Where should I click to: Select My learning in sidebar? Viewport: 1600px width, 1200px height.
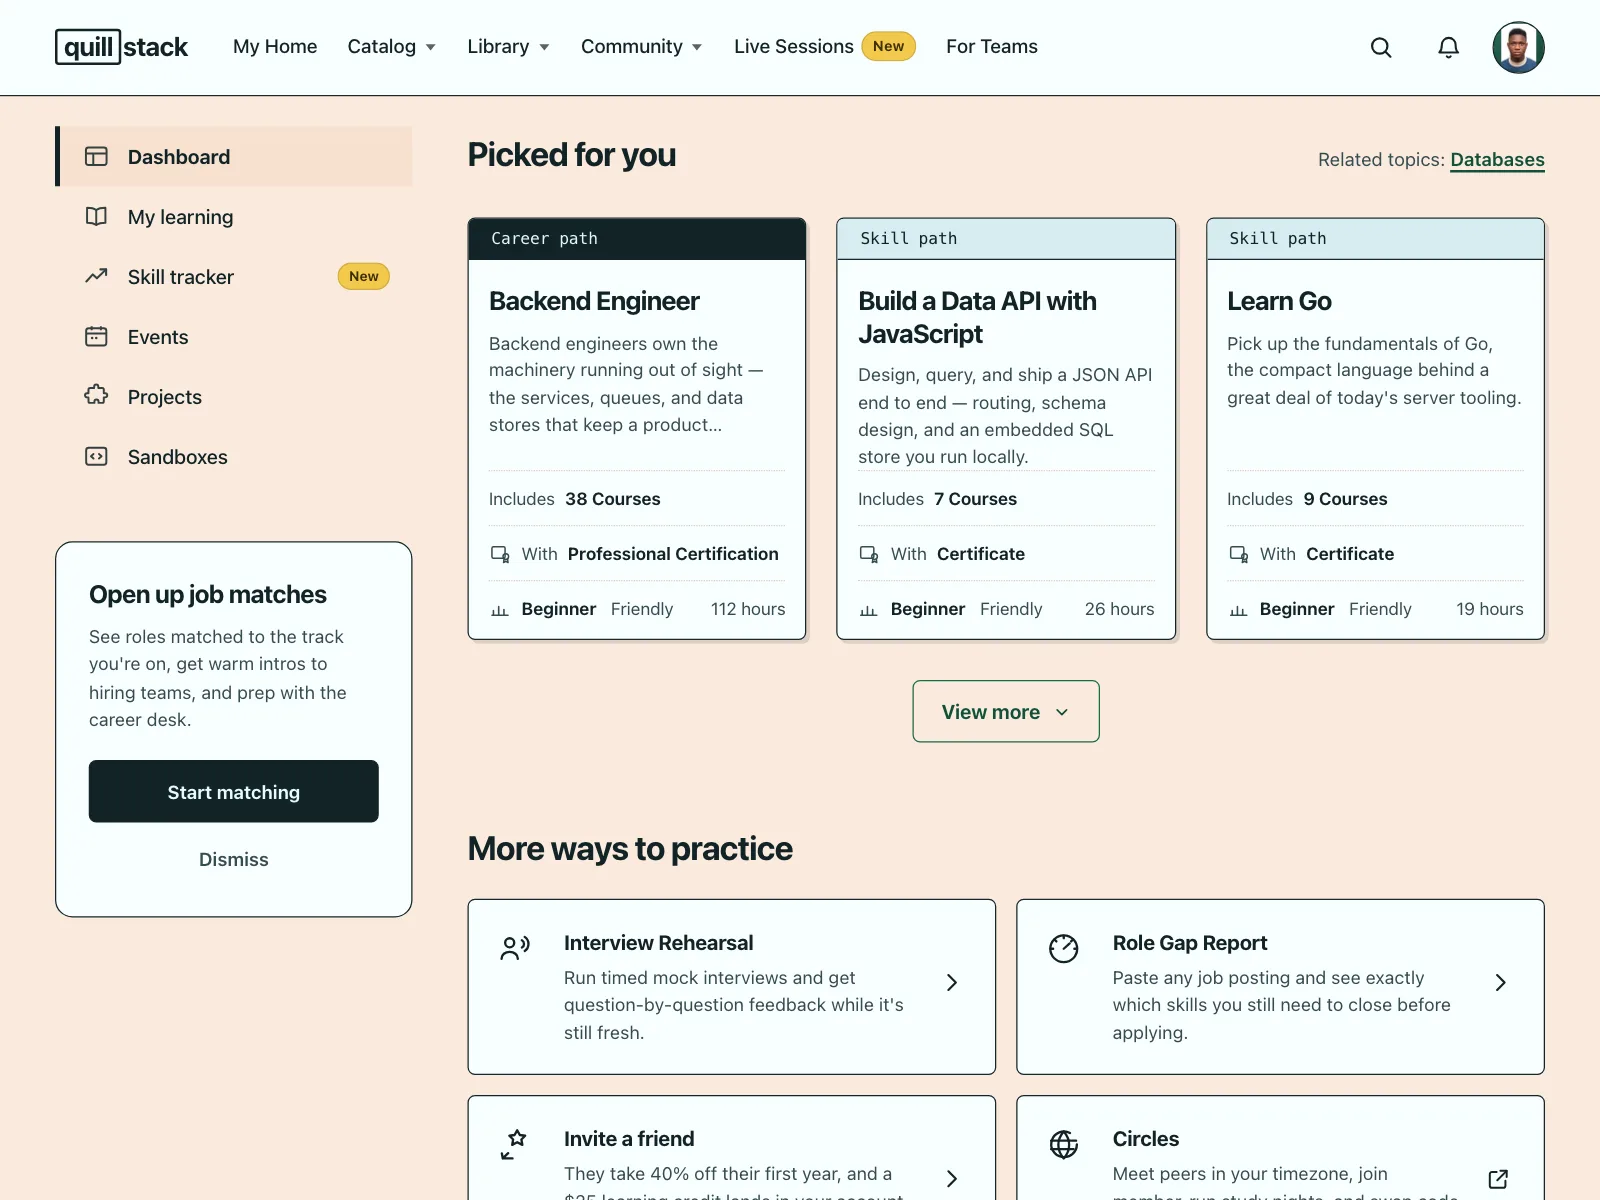click(x=234, y=216)
